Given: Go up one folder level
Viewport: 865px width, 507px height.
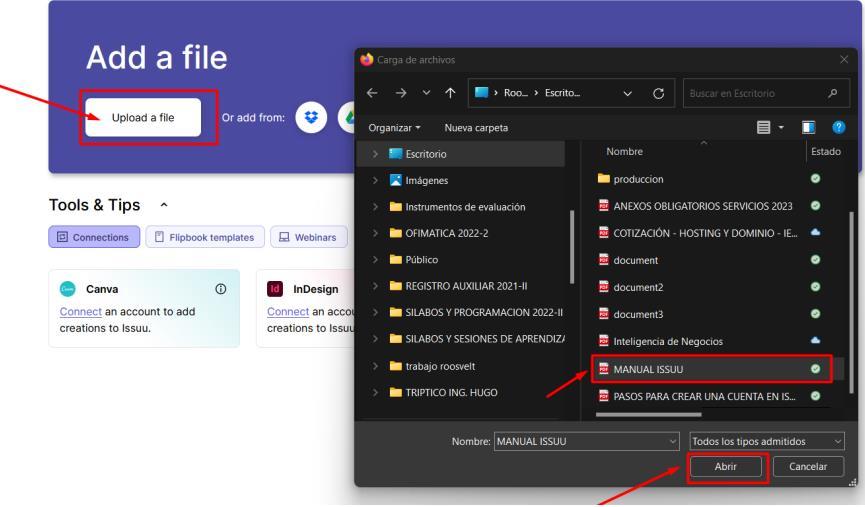Looking at the screenshot, I should 450,93.
